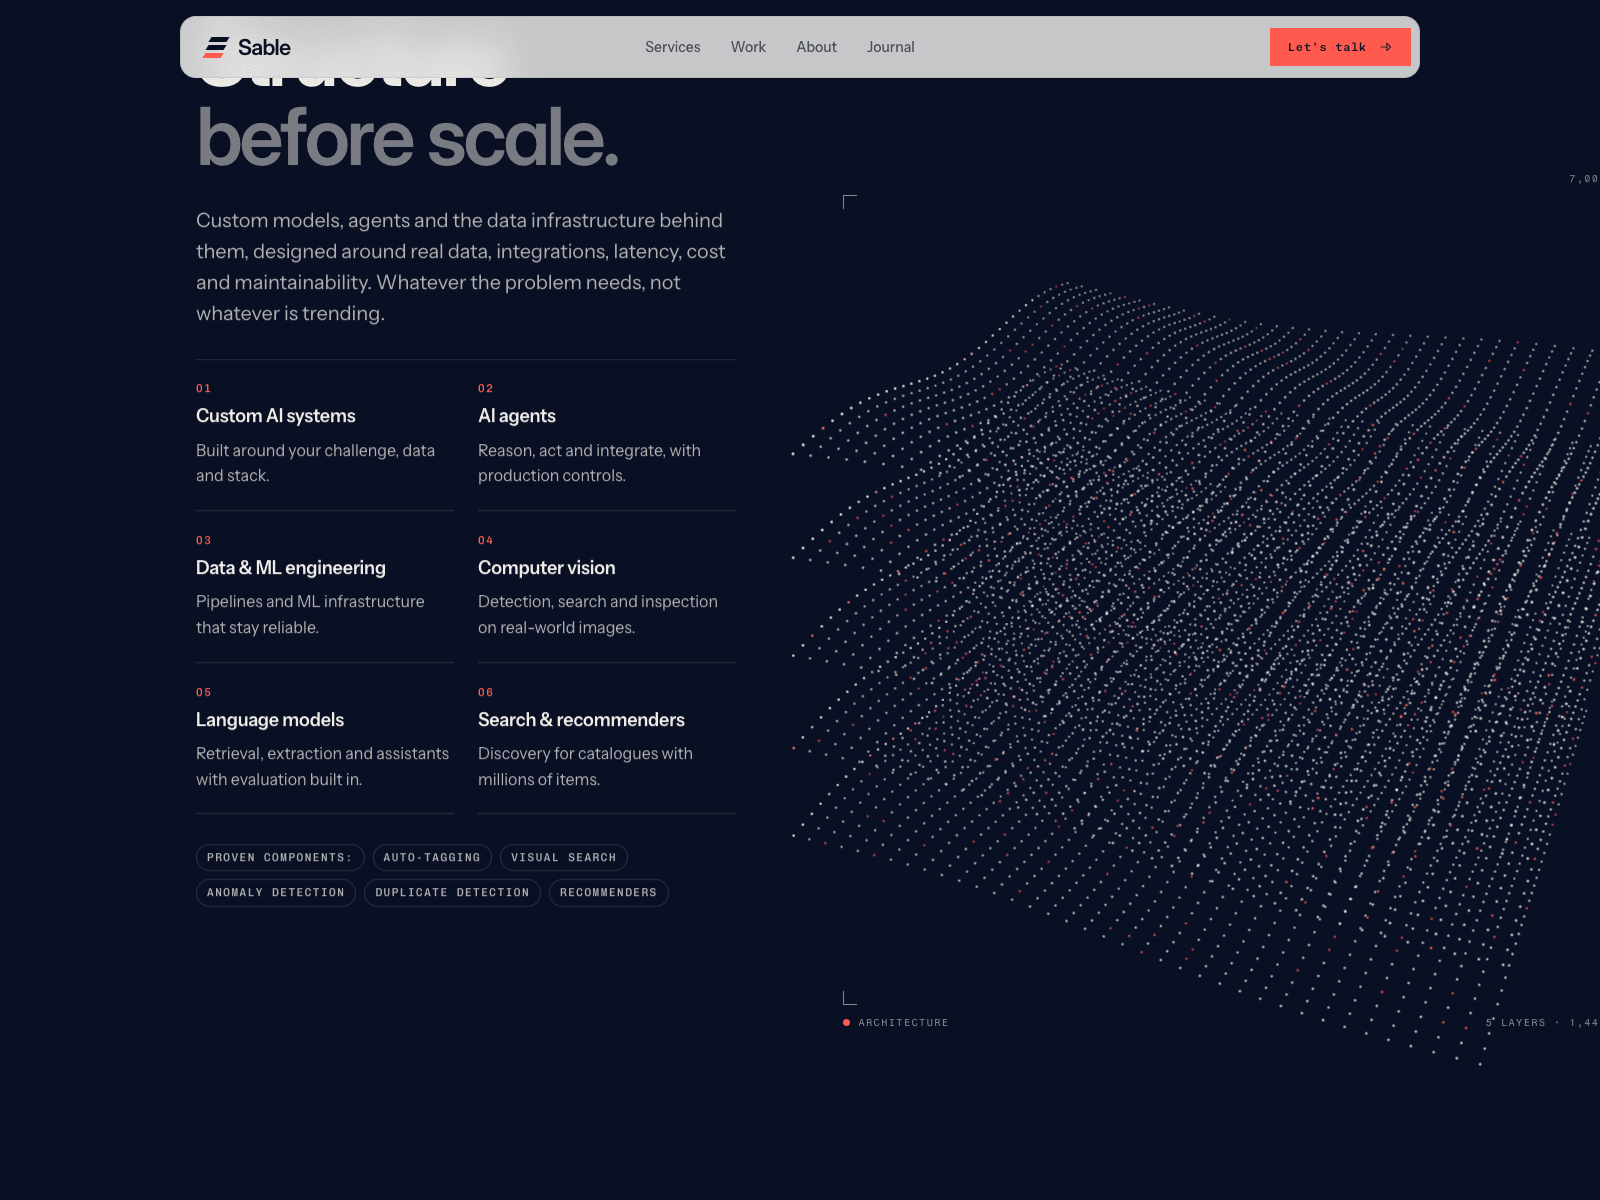1600x1200 pixels.
Task: Click the number 06 label
Action: coord(486,692)
